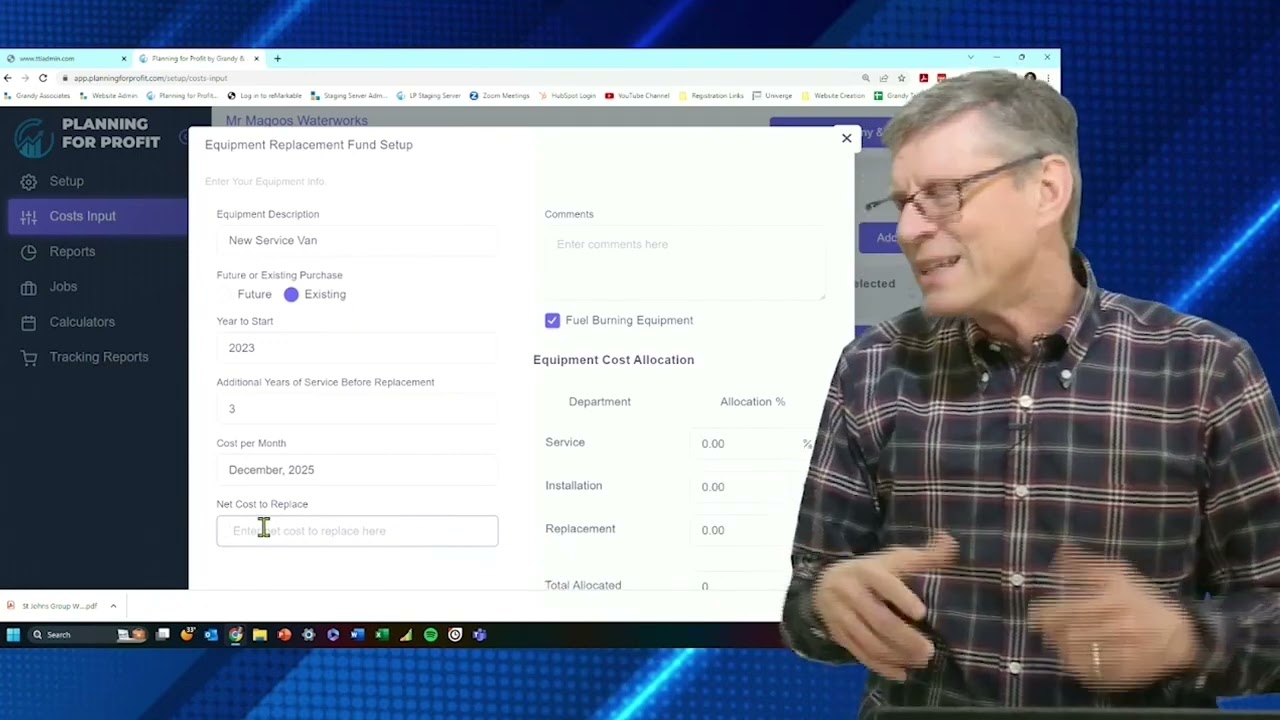Open the YouTube Channel bookmark
1280x720 pixels.
point(637,96)
